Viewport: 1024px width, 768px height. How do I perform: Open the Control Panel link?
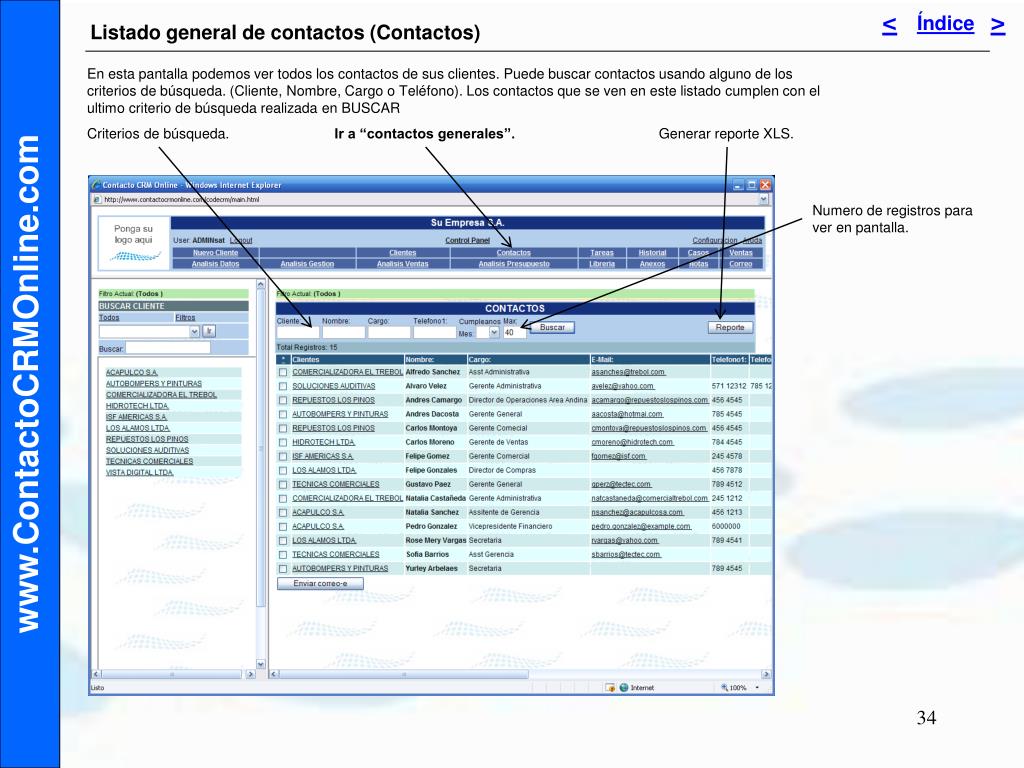(x=468, y=240)
